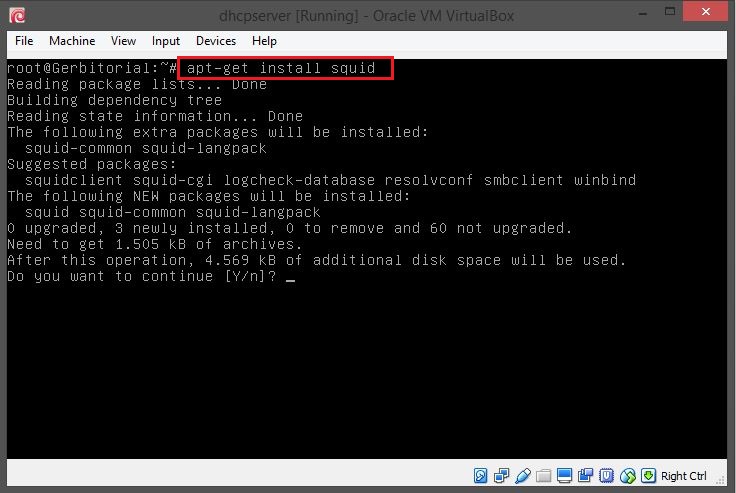
Task: Open the Devices menu
Action: point(216,41)
